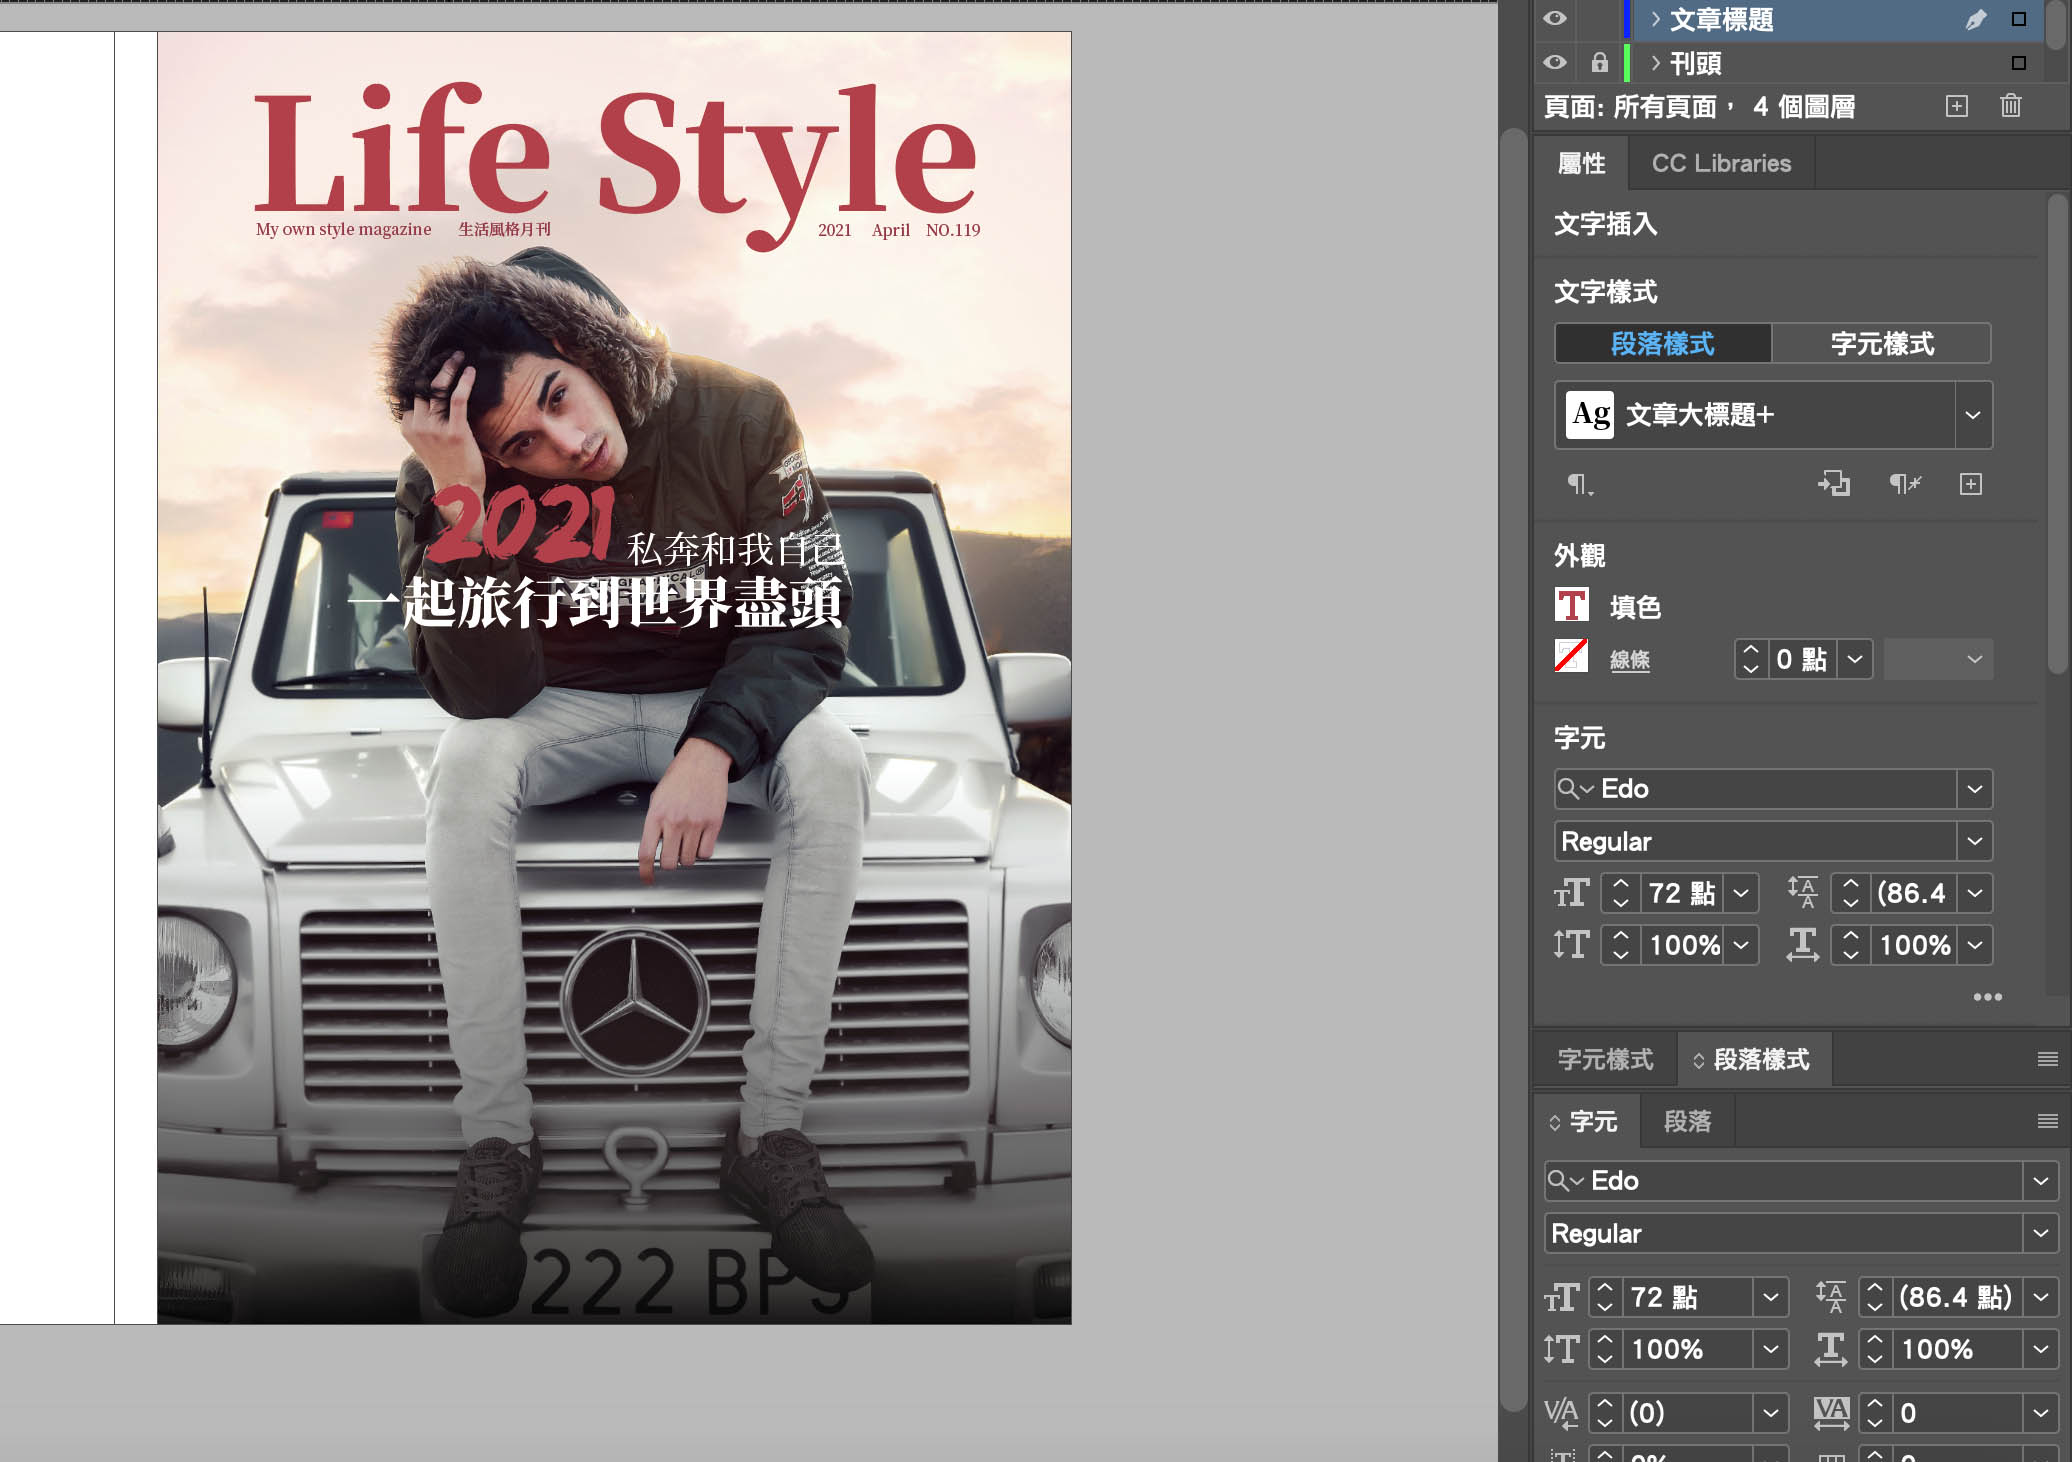The height and width of the screenshot is (1462, 2072).
Task: Click the bullets paragraph mark icon
Action: click(1579, 484)
